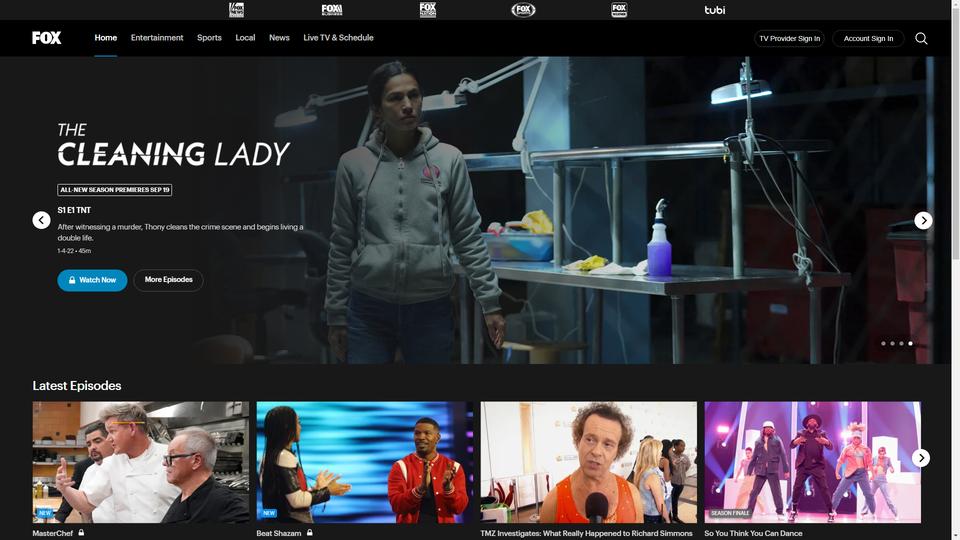This screenshot has width=960, height=540.
Task: Select the third carousel indicator dot
Action: pyautogui.click(x=901, y=343)
